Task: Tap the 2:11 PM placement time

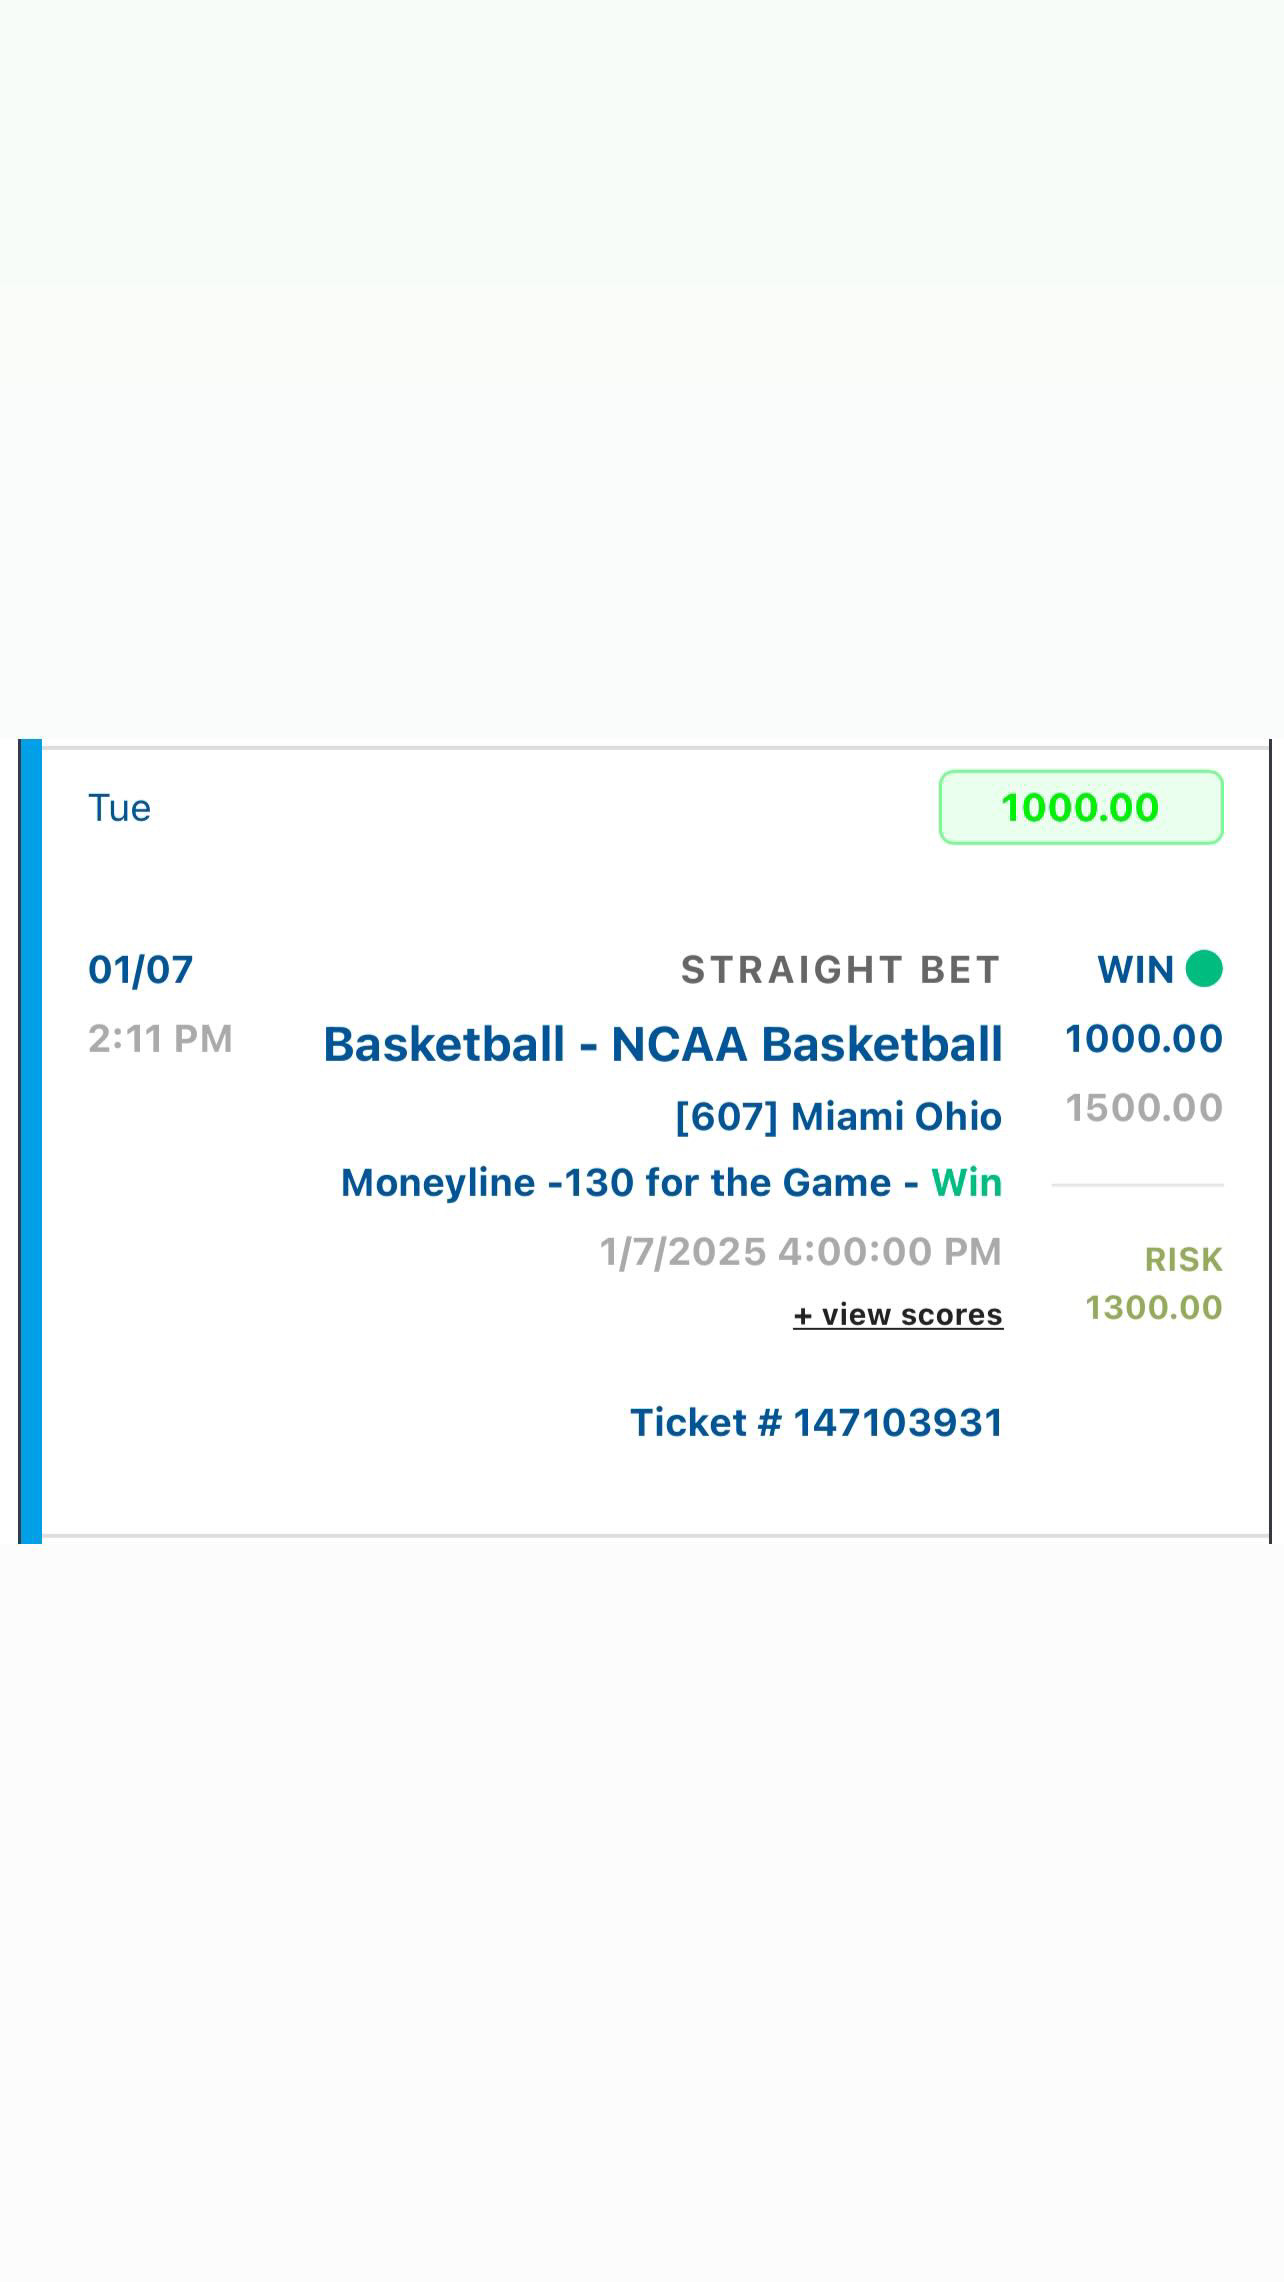Action: coord(160,1039)
